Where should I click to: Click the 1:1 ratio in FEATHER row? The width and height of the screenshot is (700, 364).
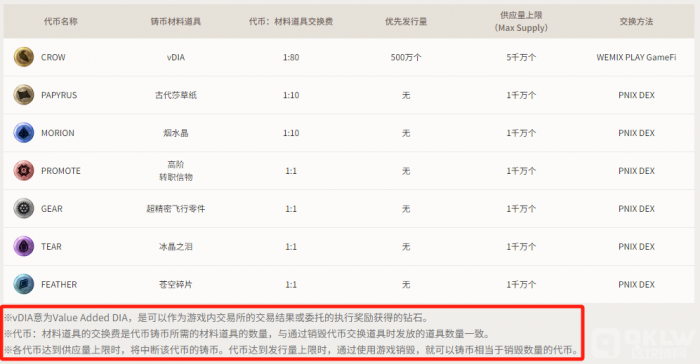(291, 285)
